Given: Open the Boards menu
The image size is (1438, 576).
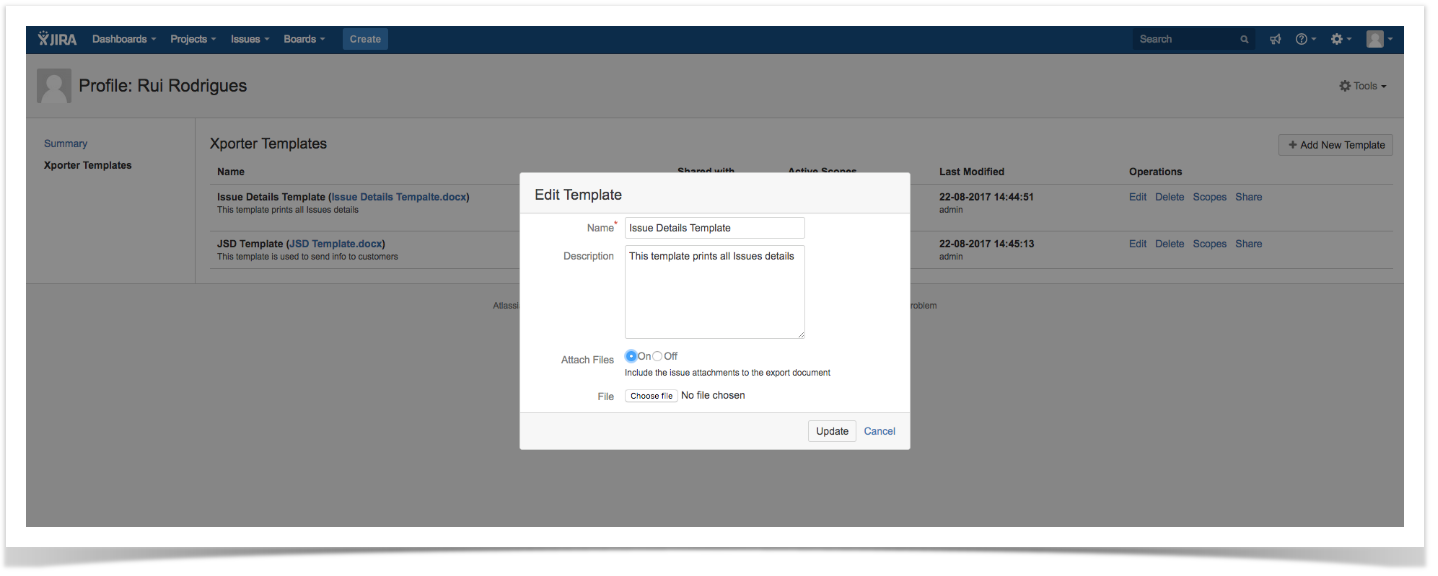Looking at the screenshot, I should 304,39.
